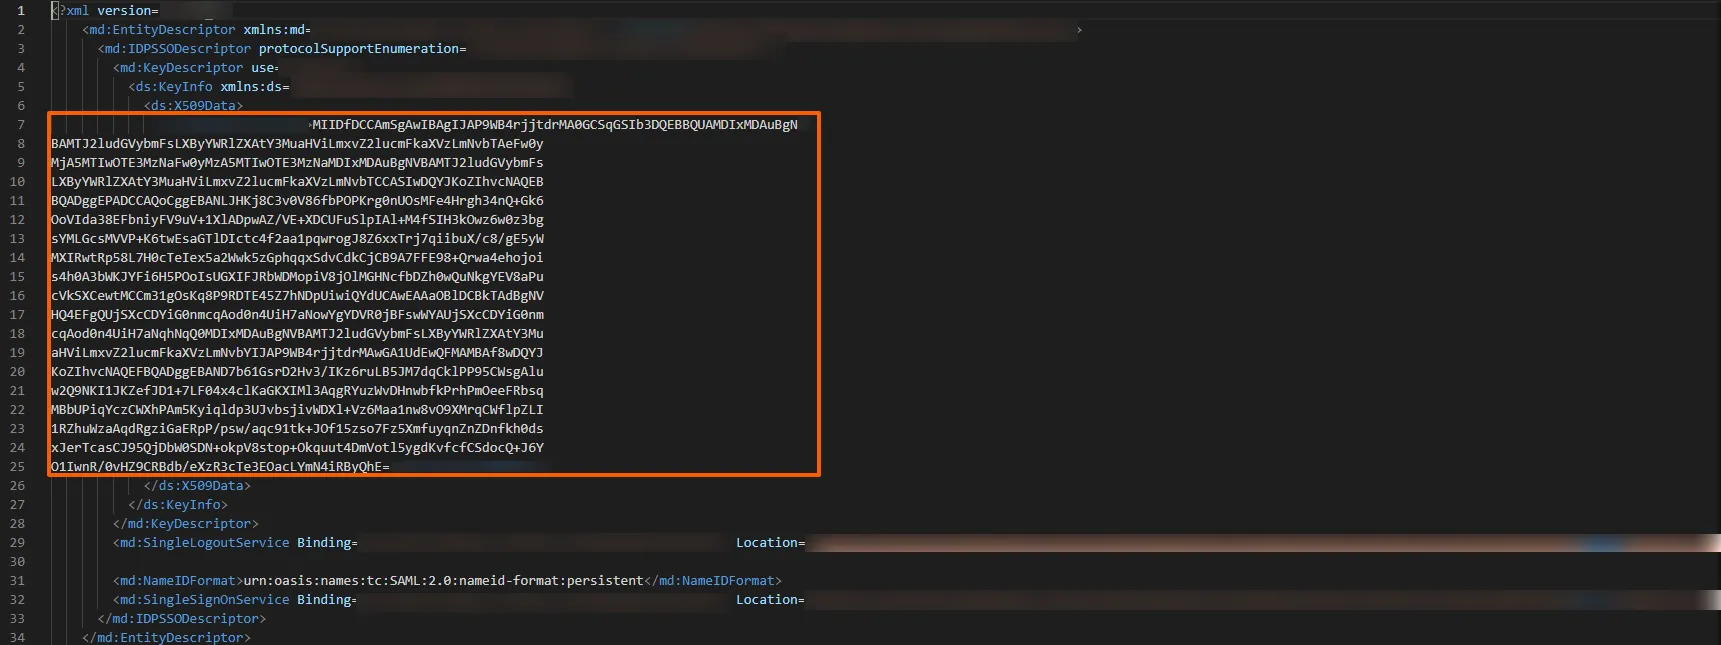Screen dimensions: 1721x645
Task: Click certificate text starting with MIIDfDCCAmSgAwIBAgIJAP9WB4
Action: (x=554, y=125)
